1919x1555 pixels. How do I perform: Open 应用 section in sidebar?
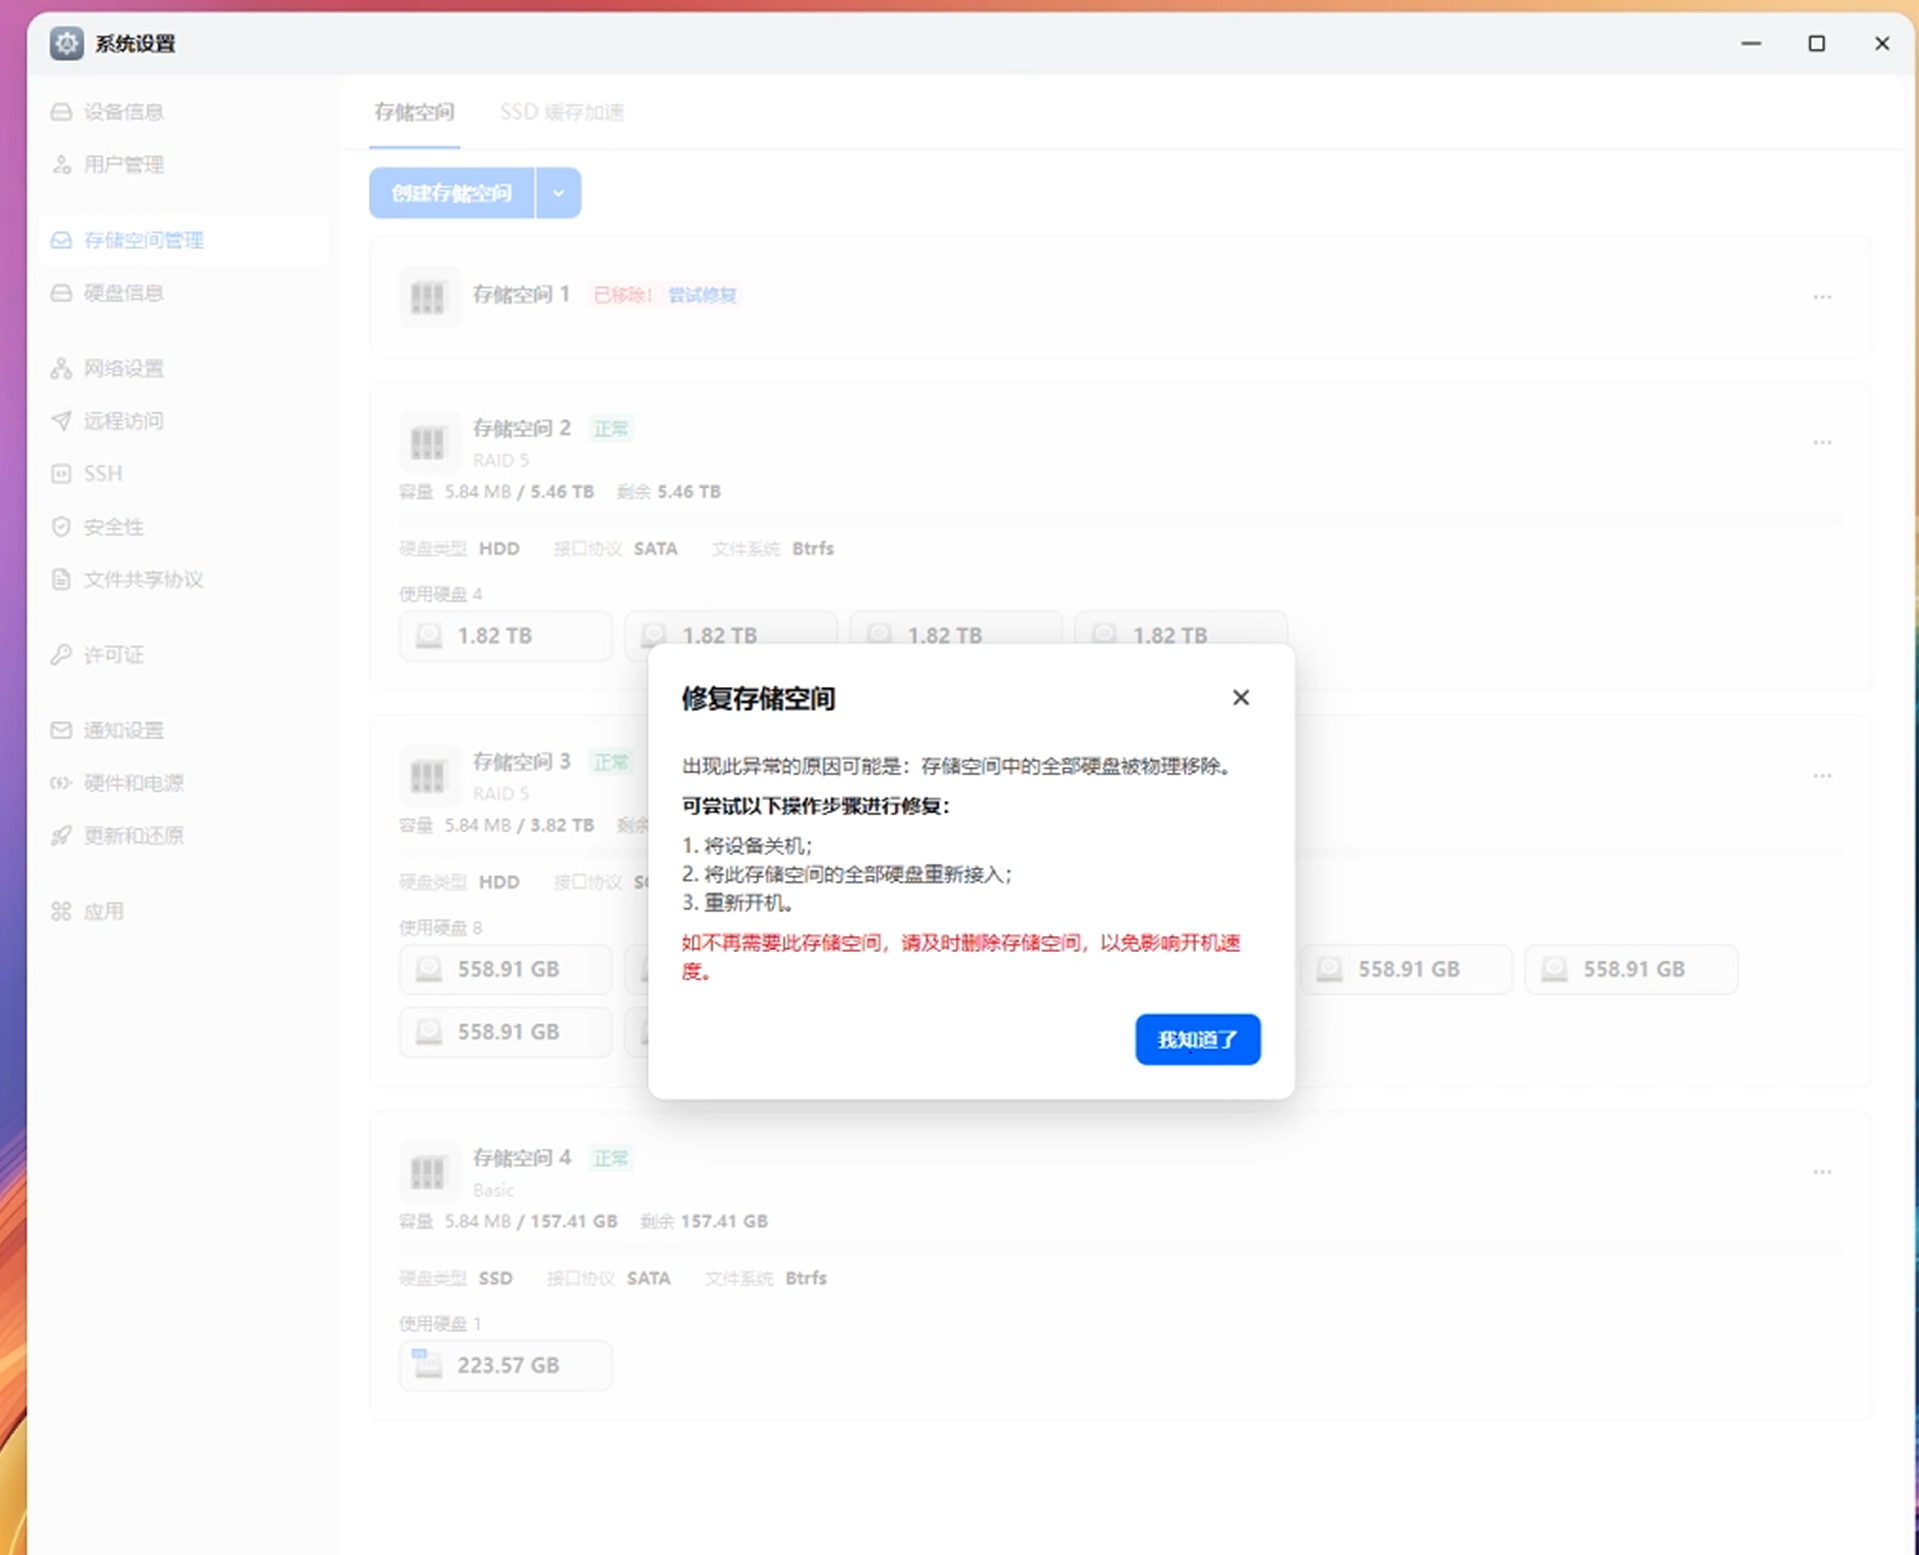tap(104, 911)
